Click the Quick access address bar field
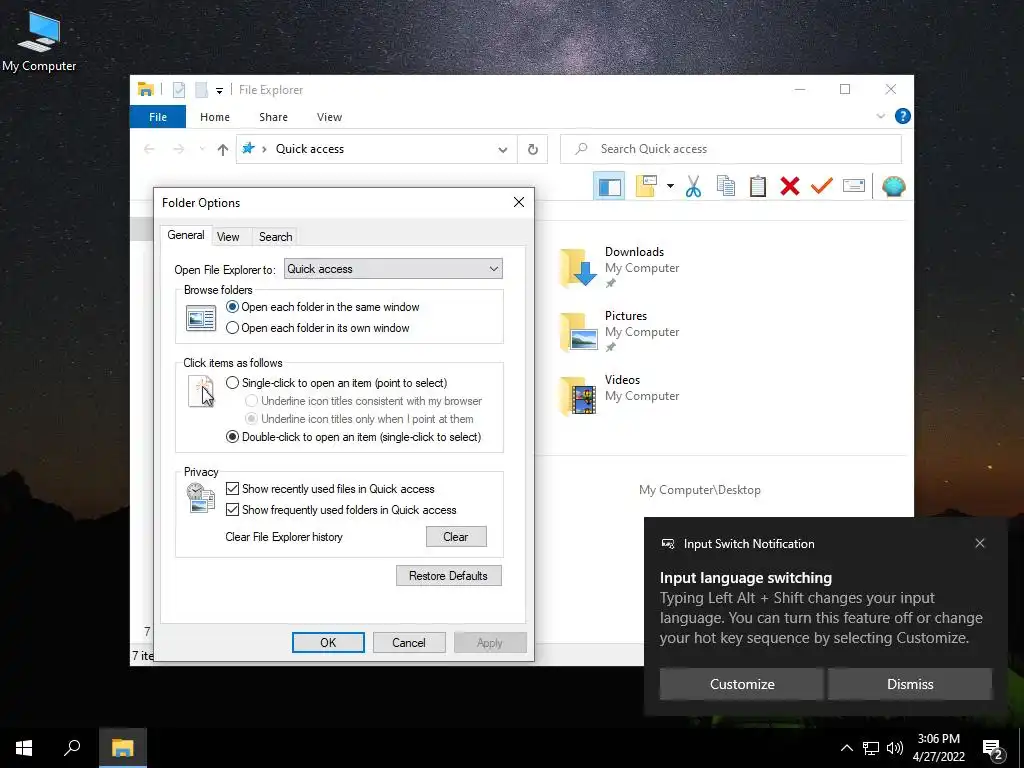 pos(376,150)
